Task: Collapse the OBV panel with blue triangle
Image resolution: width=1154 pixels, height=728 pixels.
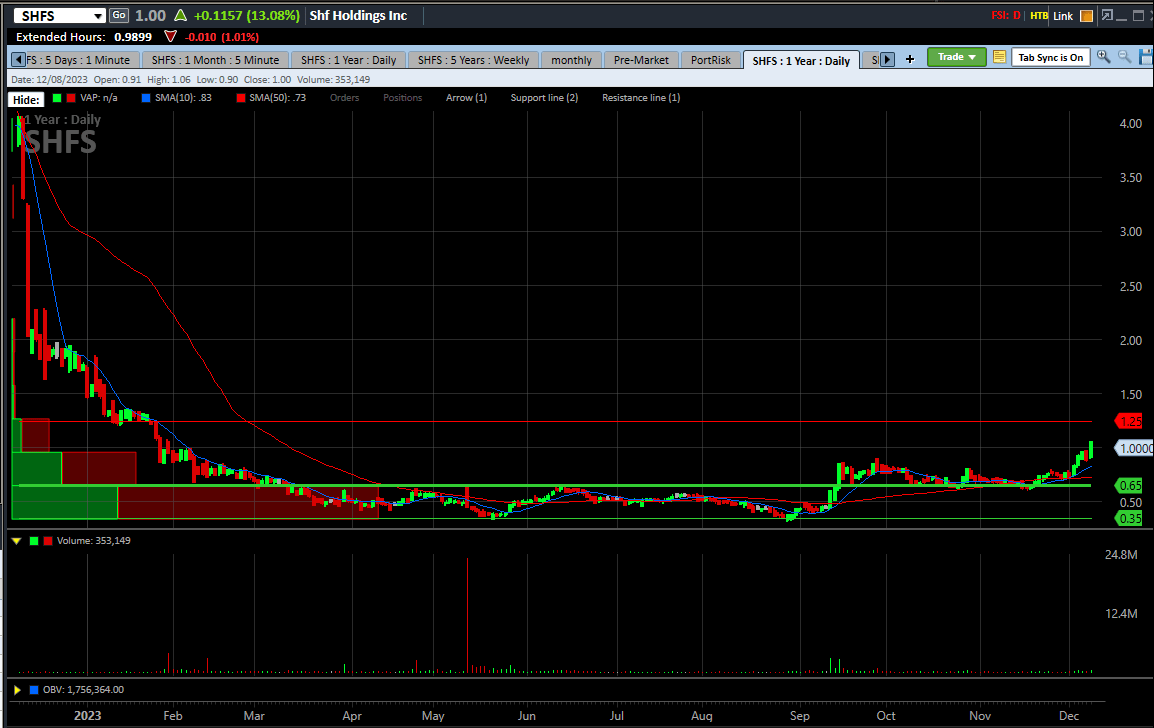Action: [x=16, y=689]
